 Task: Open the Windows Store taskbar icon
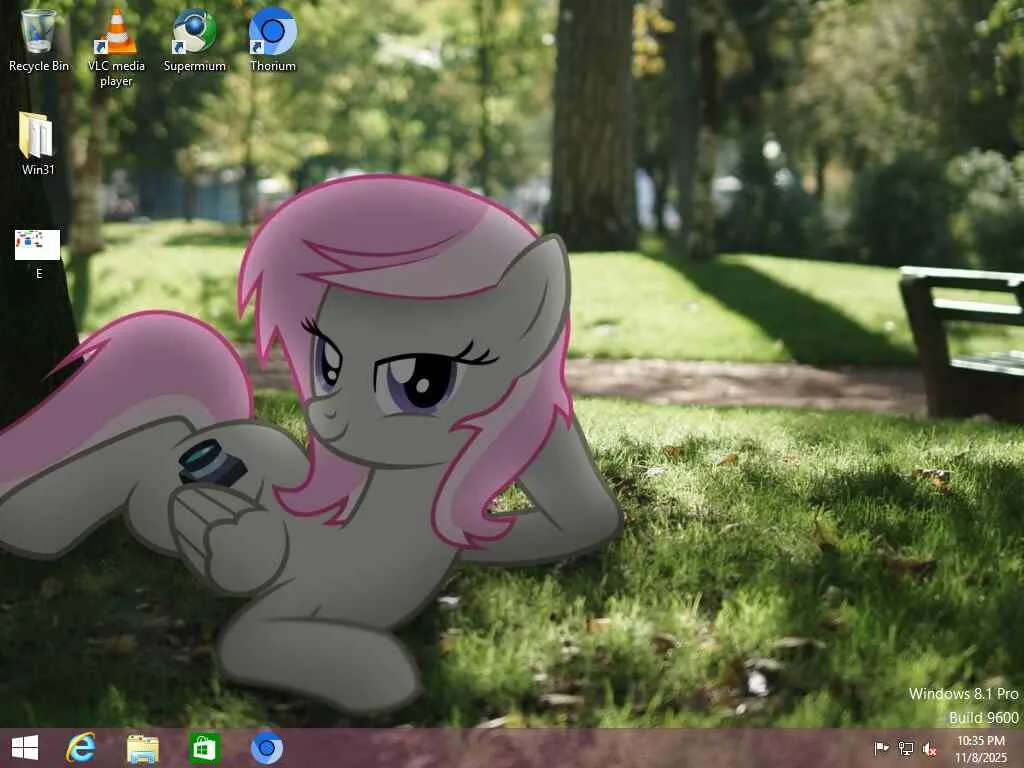[204, 748]
